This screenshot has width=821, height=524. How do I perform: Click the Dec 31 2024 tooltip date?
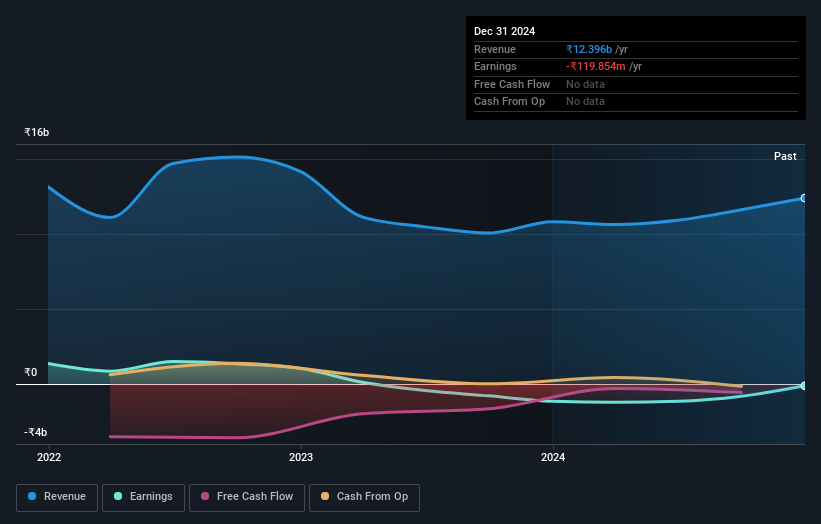point(505,31)
